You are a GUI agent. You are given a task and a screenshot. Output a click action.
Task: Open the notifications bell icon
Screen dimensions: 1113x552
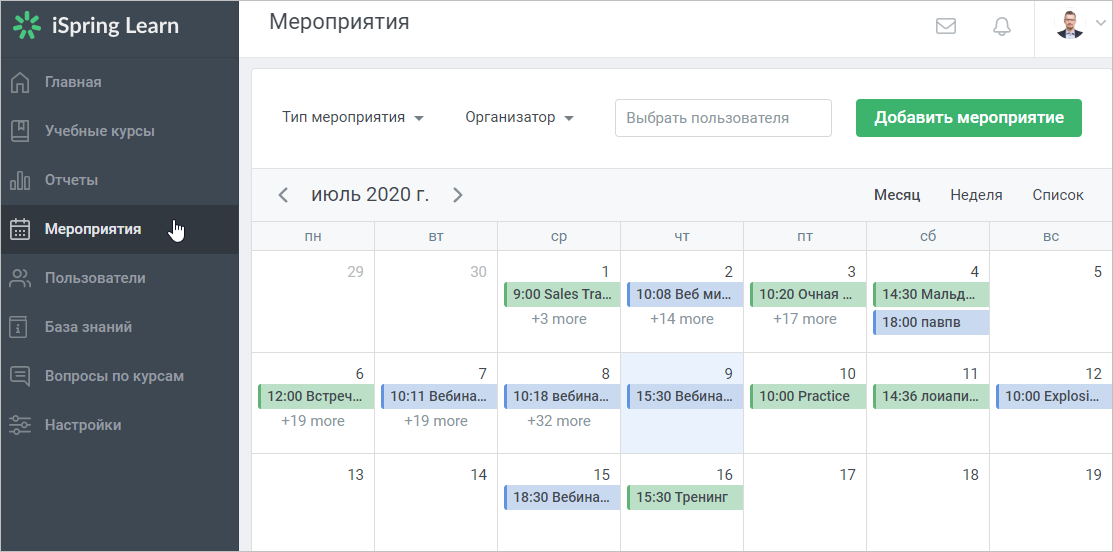coord(1002,26)
